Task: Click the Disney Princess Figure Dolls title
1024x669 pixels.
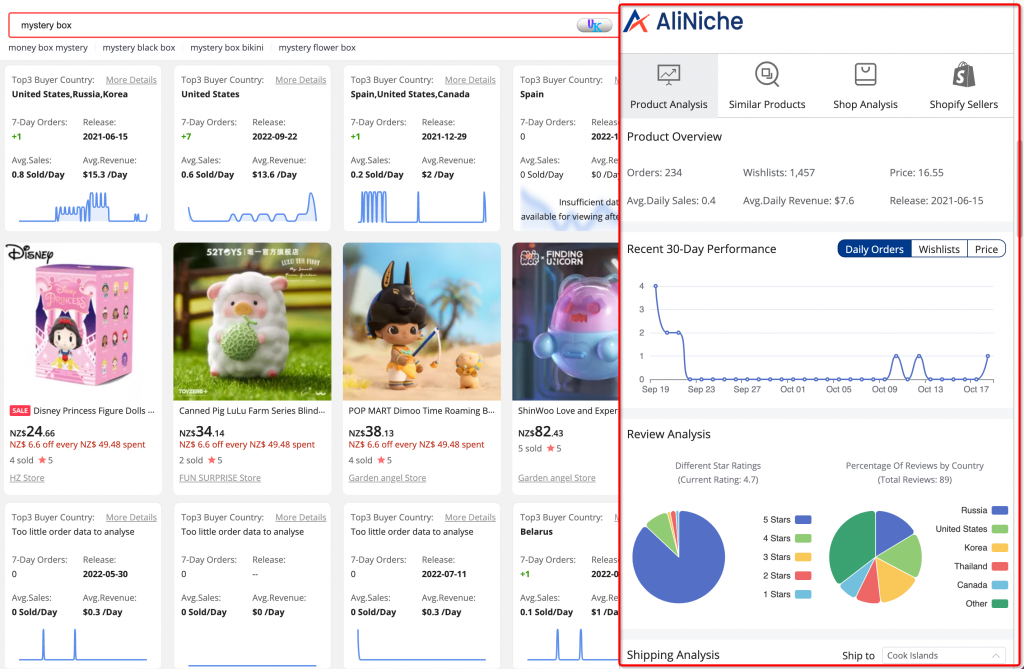Action: 94,411
